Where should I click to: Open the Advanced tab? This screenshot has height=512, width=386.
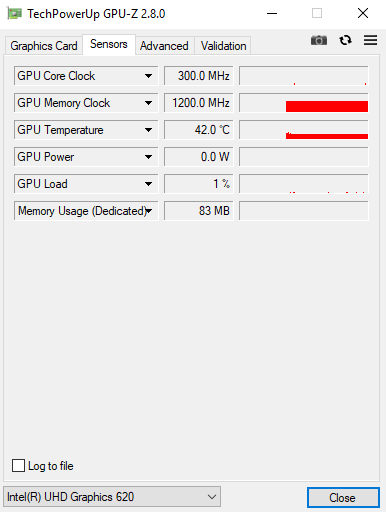coord(164,46)
